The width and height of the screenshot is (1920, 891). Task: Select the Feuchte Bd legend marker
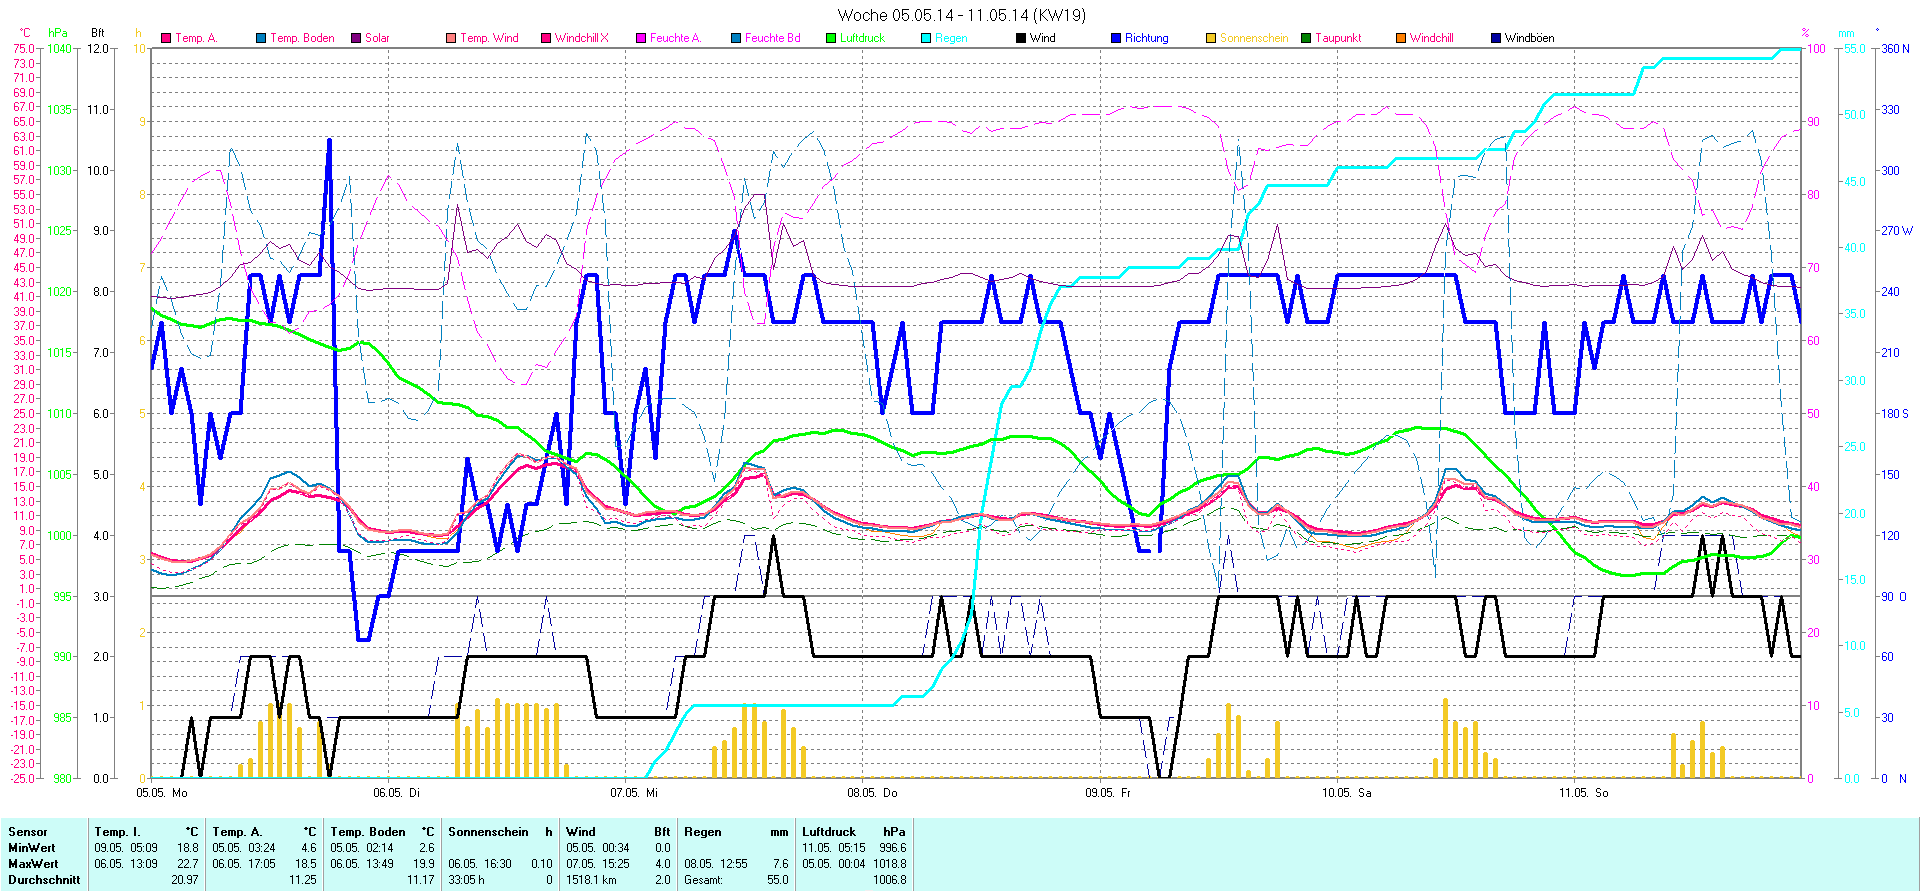point(736,38)
